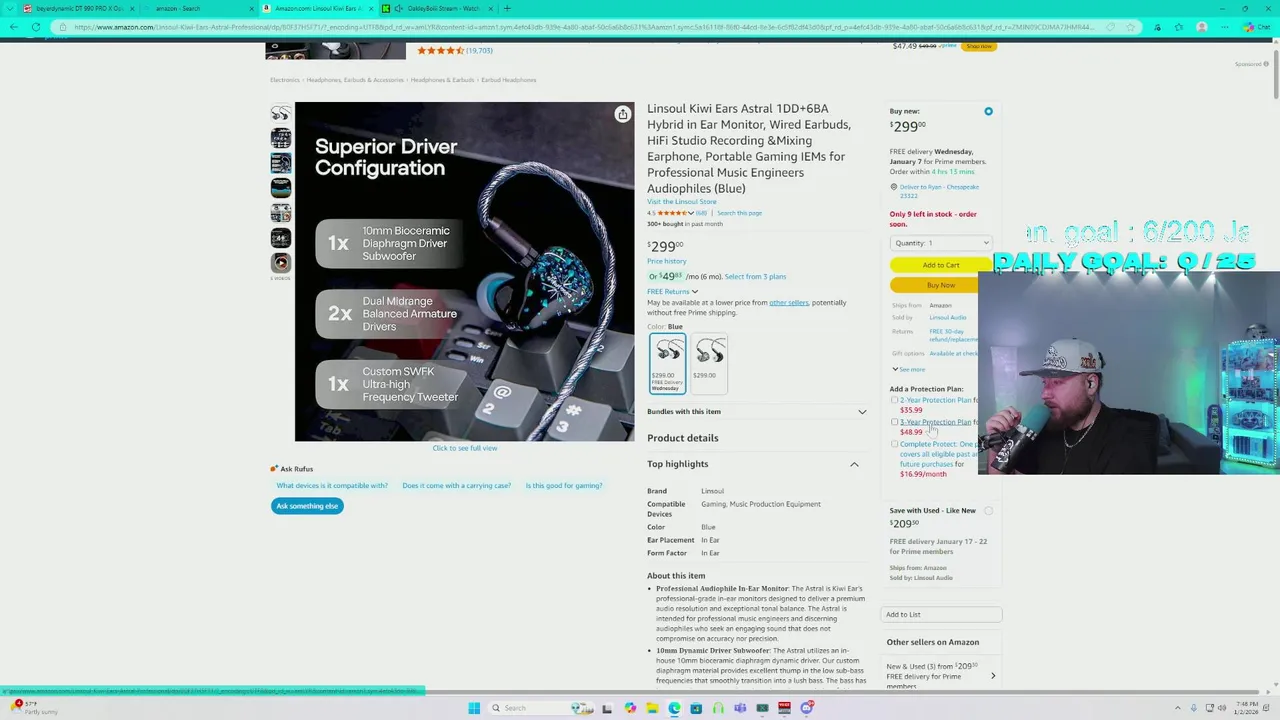Image resolution: width=1280 pixels, height=720 pixels.
Task: Click Windows Start button in taskbar
Action: click(474, 708)
